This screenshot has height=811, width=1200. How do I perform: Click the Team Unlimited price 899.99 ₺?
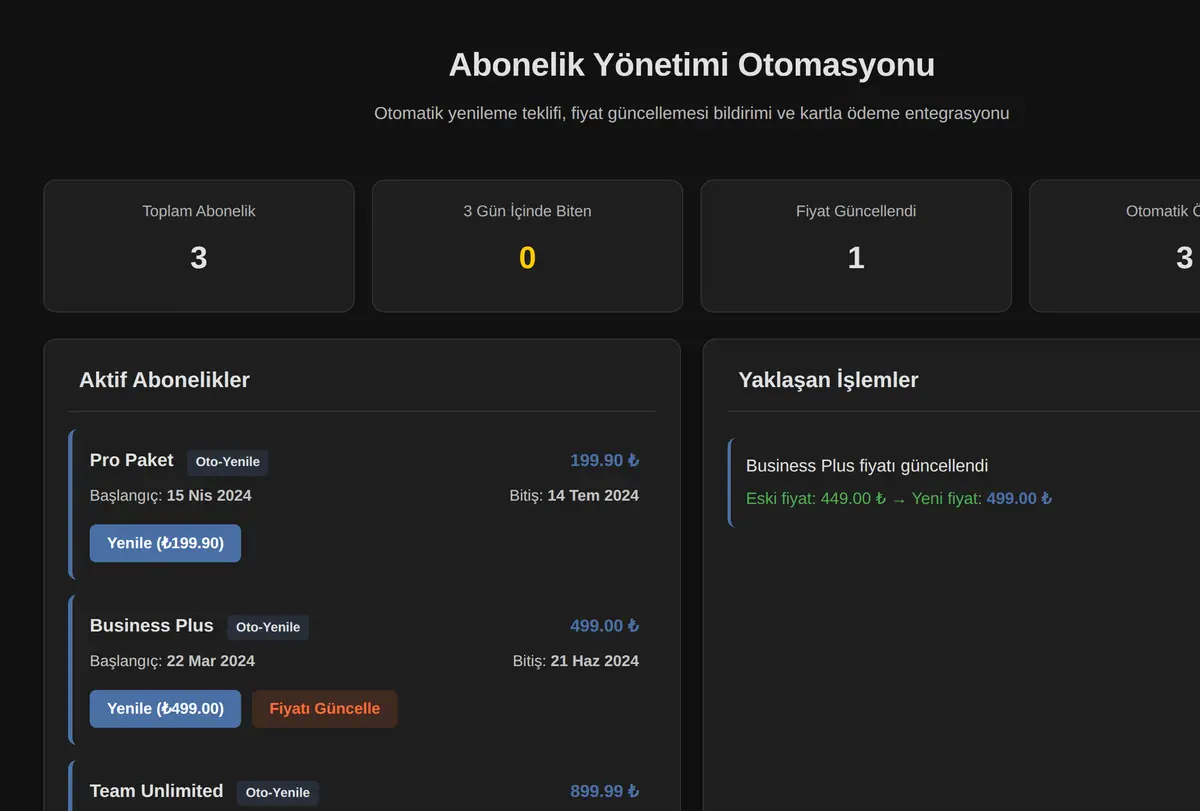point(604,790)
